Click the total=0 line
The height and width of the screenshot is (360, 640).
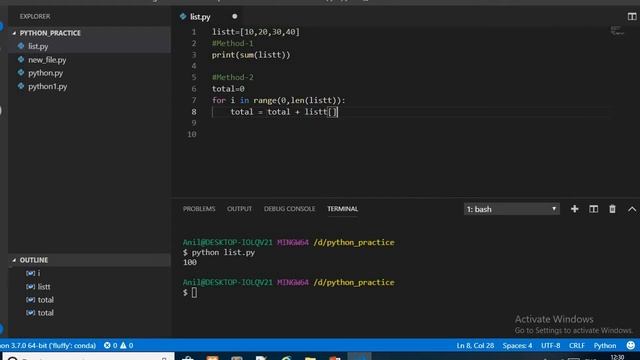tap(228, 89)
